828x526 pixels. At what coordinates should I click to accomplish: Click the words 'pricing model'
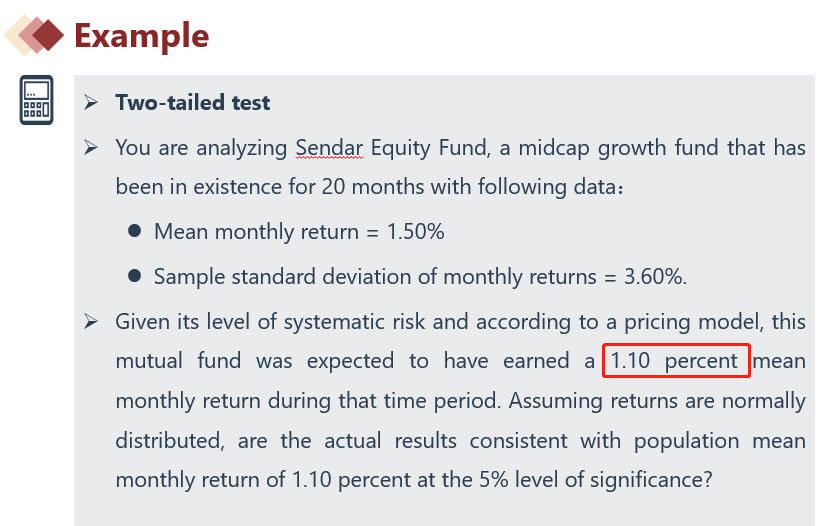(x=703, y=322)
